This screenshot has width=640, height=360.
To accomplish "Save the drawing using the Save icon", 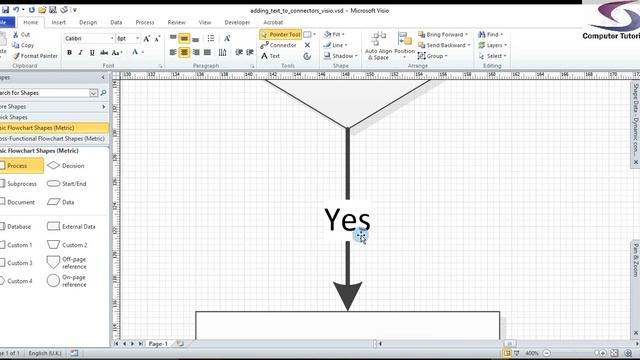I will tap(5, 9).
